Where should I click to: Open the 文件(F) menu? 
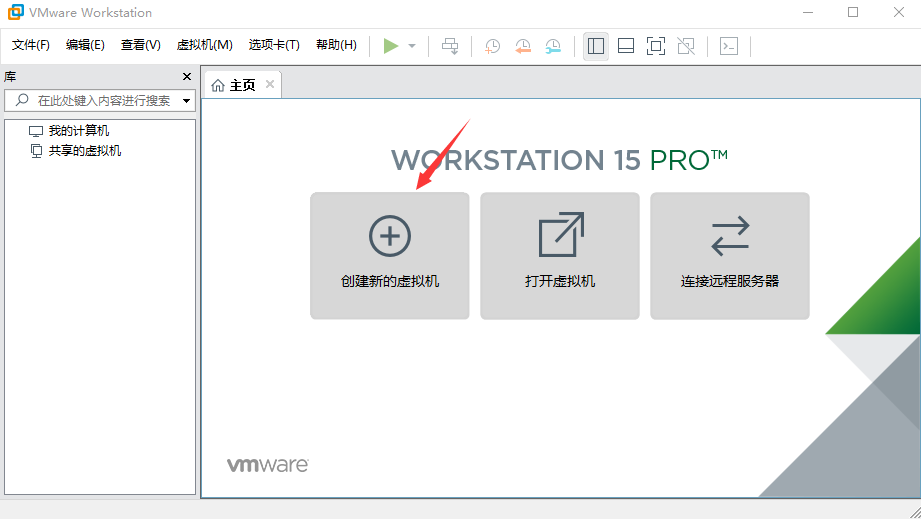(31, 45)
